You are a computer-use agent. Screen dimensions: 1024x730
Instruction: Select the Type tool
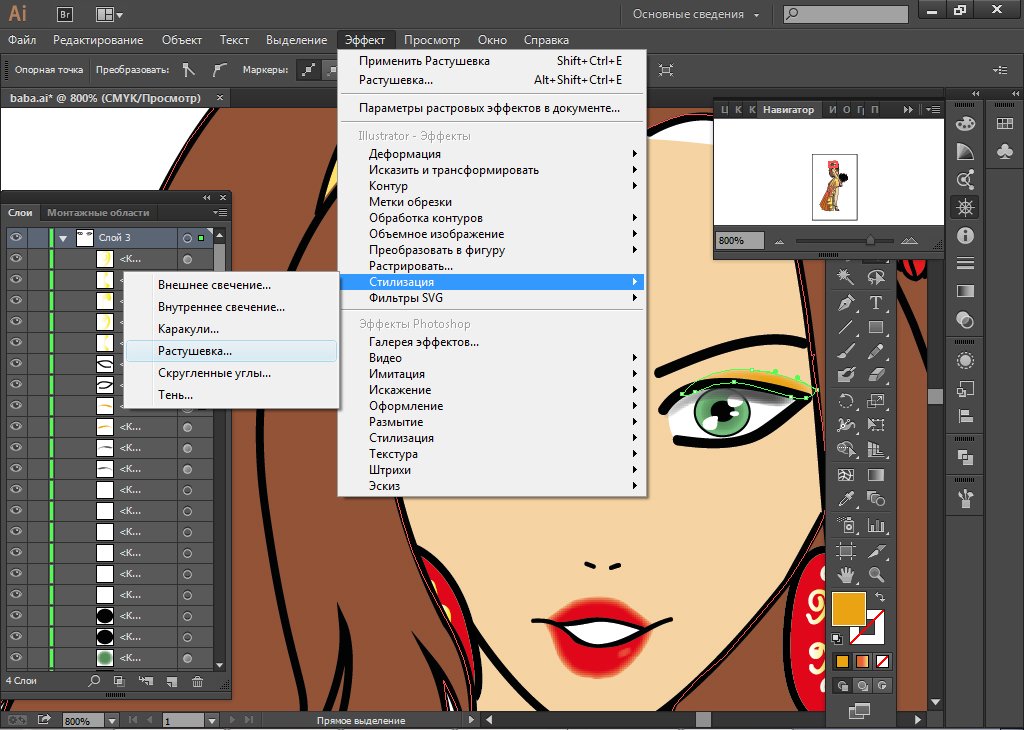[x=876, y=303]
